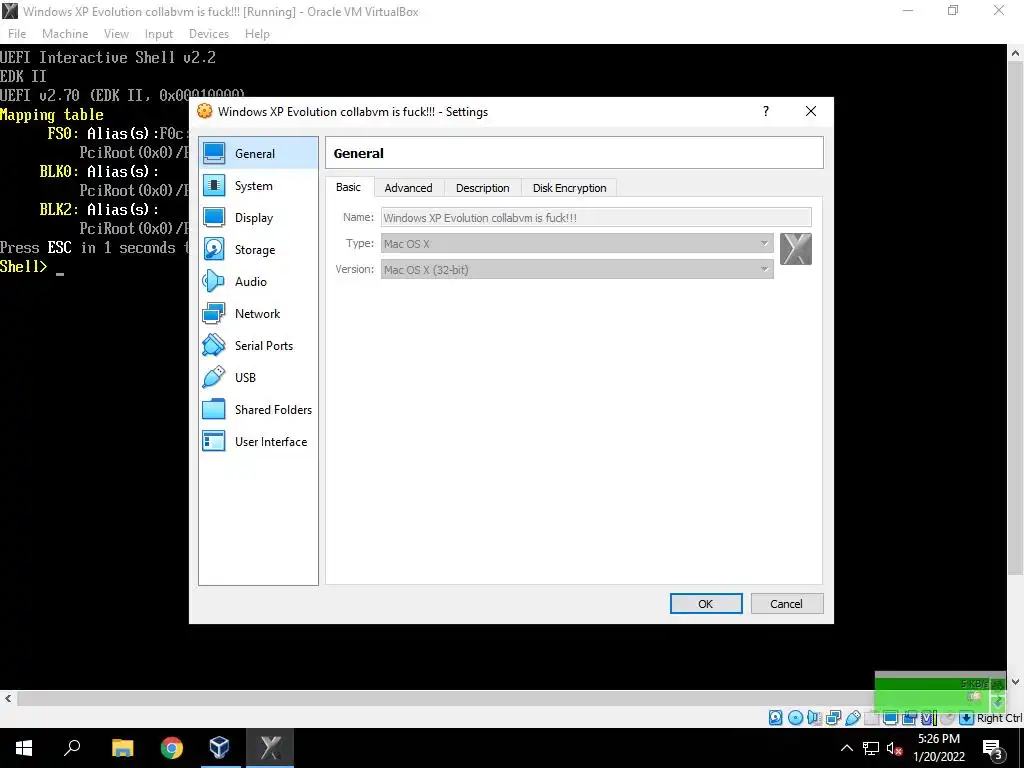This screenshot has height=768, width=1024.
Task: Click the network tray icon
Action: (871, 748)
